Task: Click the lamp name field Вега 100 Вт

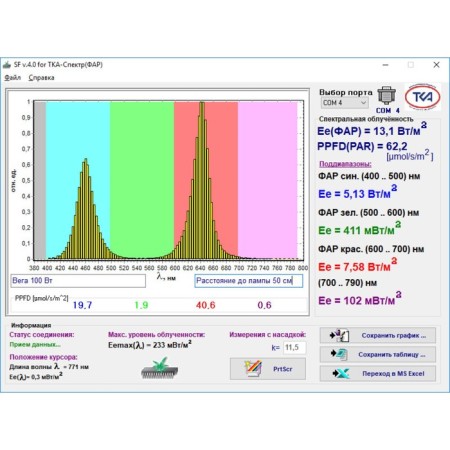Action: pyautogui.click(x=78, y=281)
